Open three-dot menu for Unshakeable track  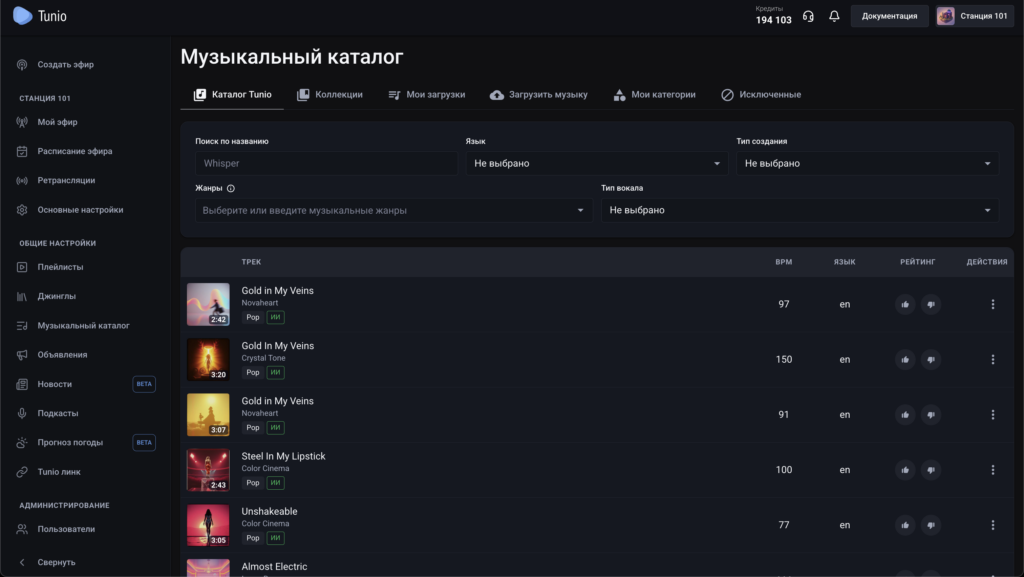(992, 525)
